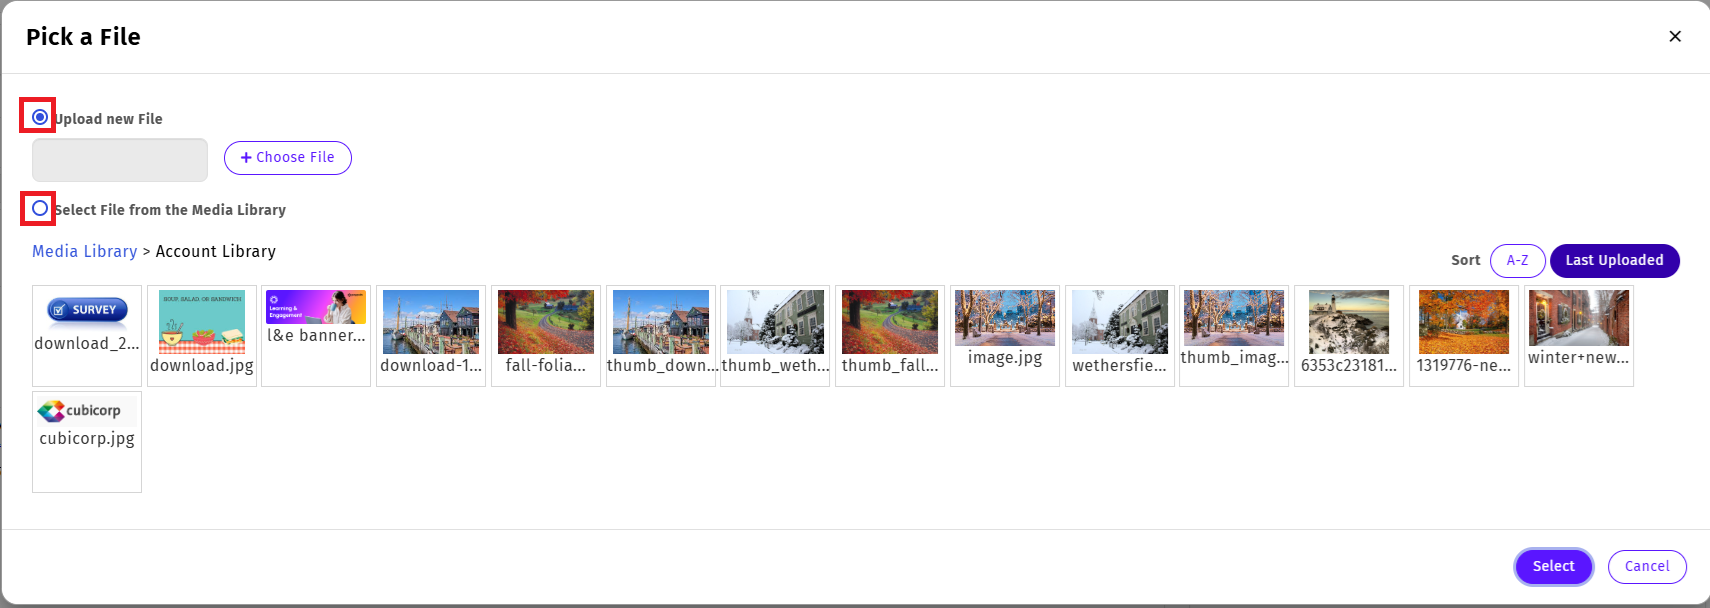The image size is (1710, 608).
Task: Open the Media Library breadcrumb link
Action: tap(85, 251)
